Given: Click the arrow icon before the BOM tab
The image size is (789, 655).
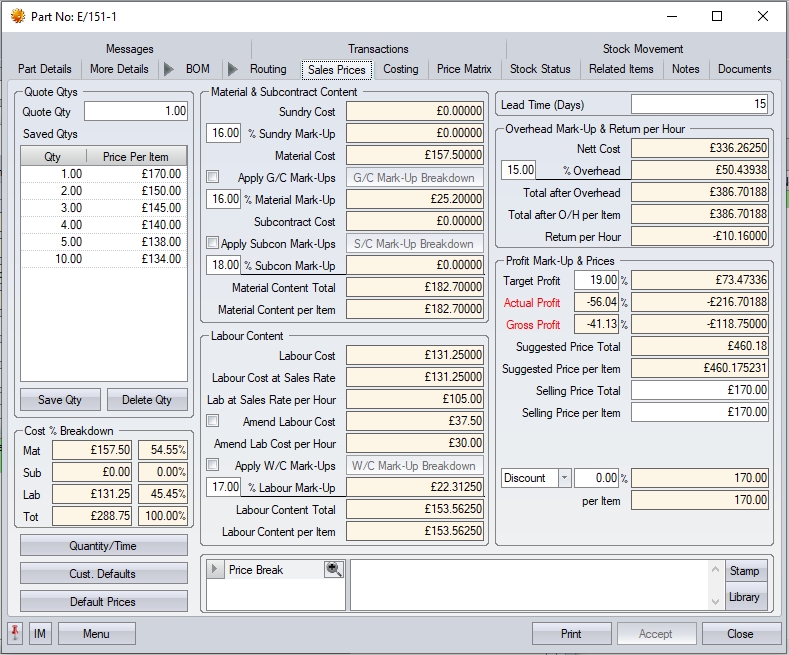Looking at the screenshot, I should click(168, 69).
